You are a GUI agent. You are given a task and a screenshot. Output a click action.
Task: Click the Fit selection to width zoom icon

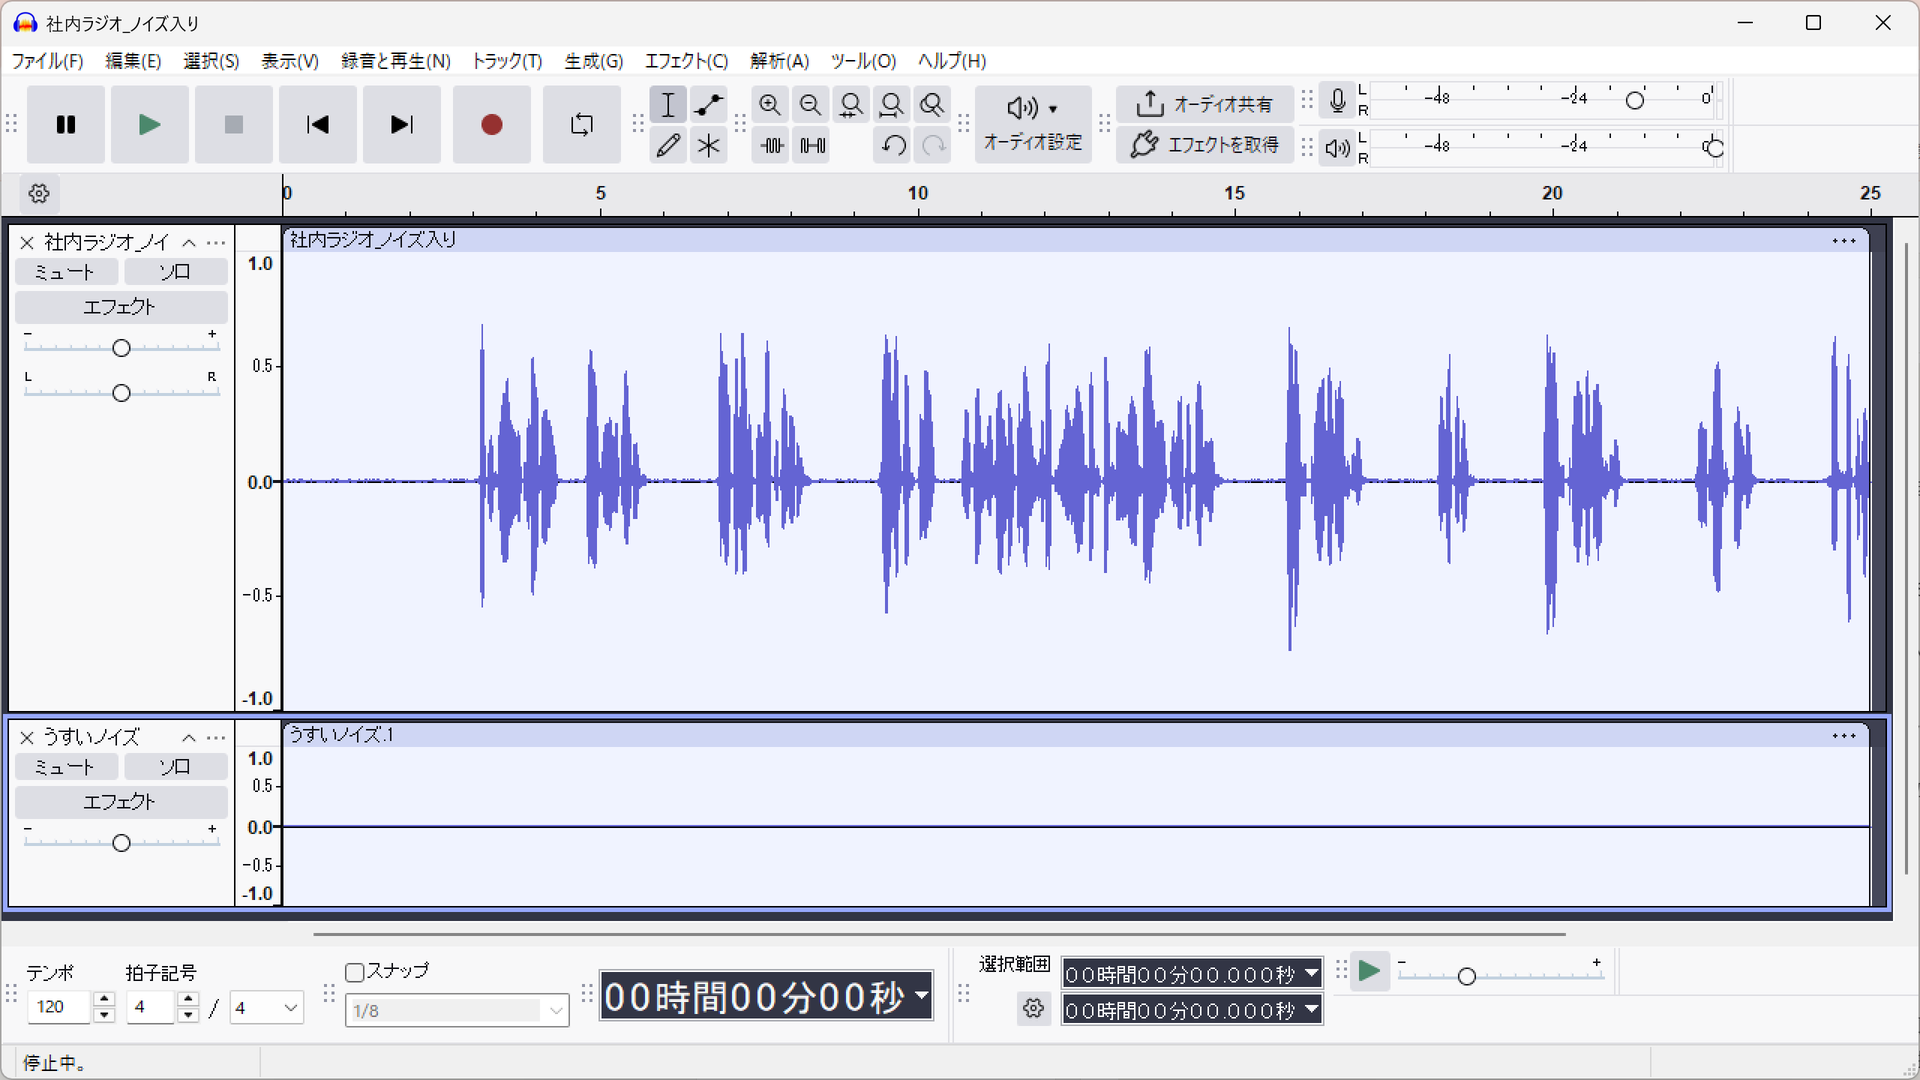coord(851,105)
